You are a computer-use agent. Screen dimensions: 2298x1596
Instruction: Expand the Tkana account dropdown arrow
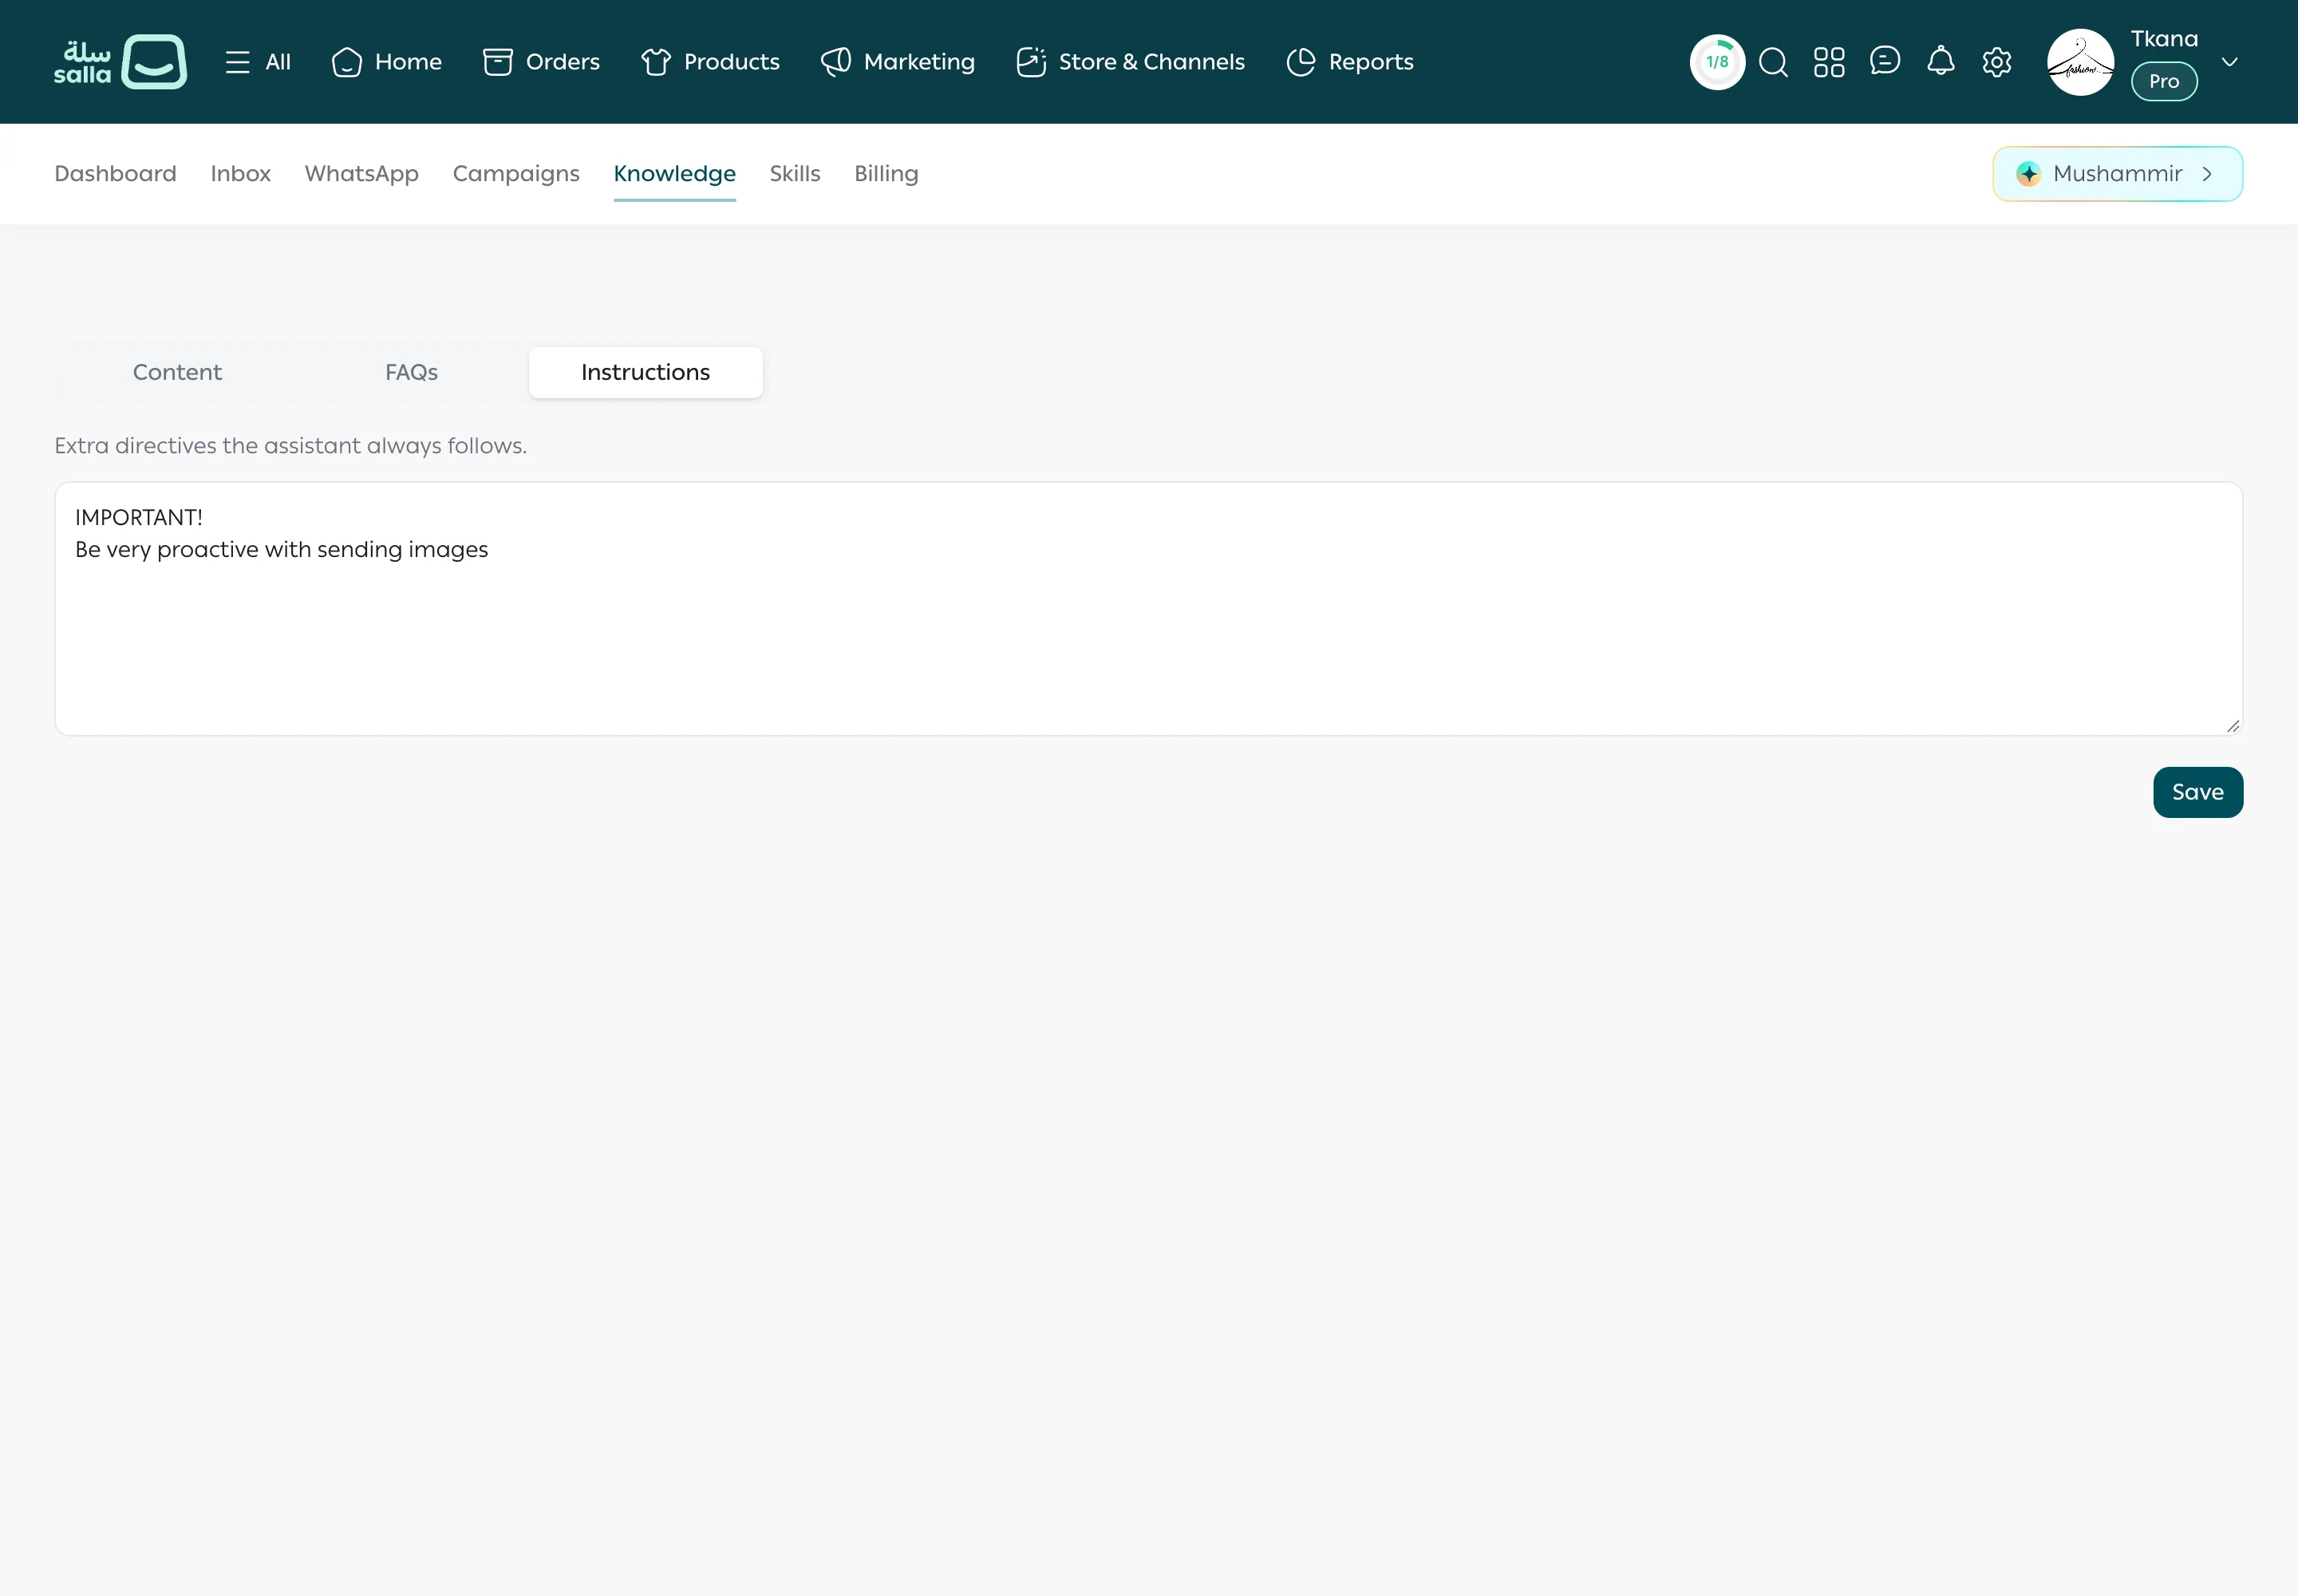[x=2229, y=62]
